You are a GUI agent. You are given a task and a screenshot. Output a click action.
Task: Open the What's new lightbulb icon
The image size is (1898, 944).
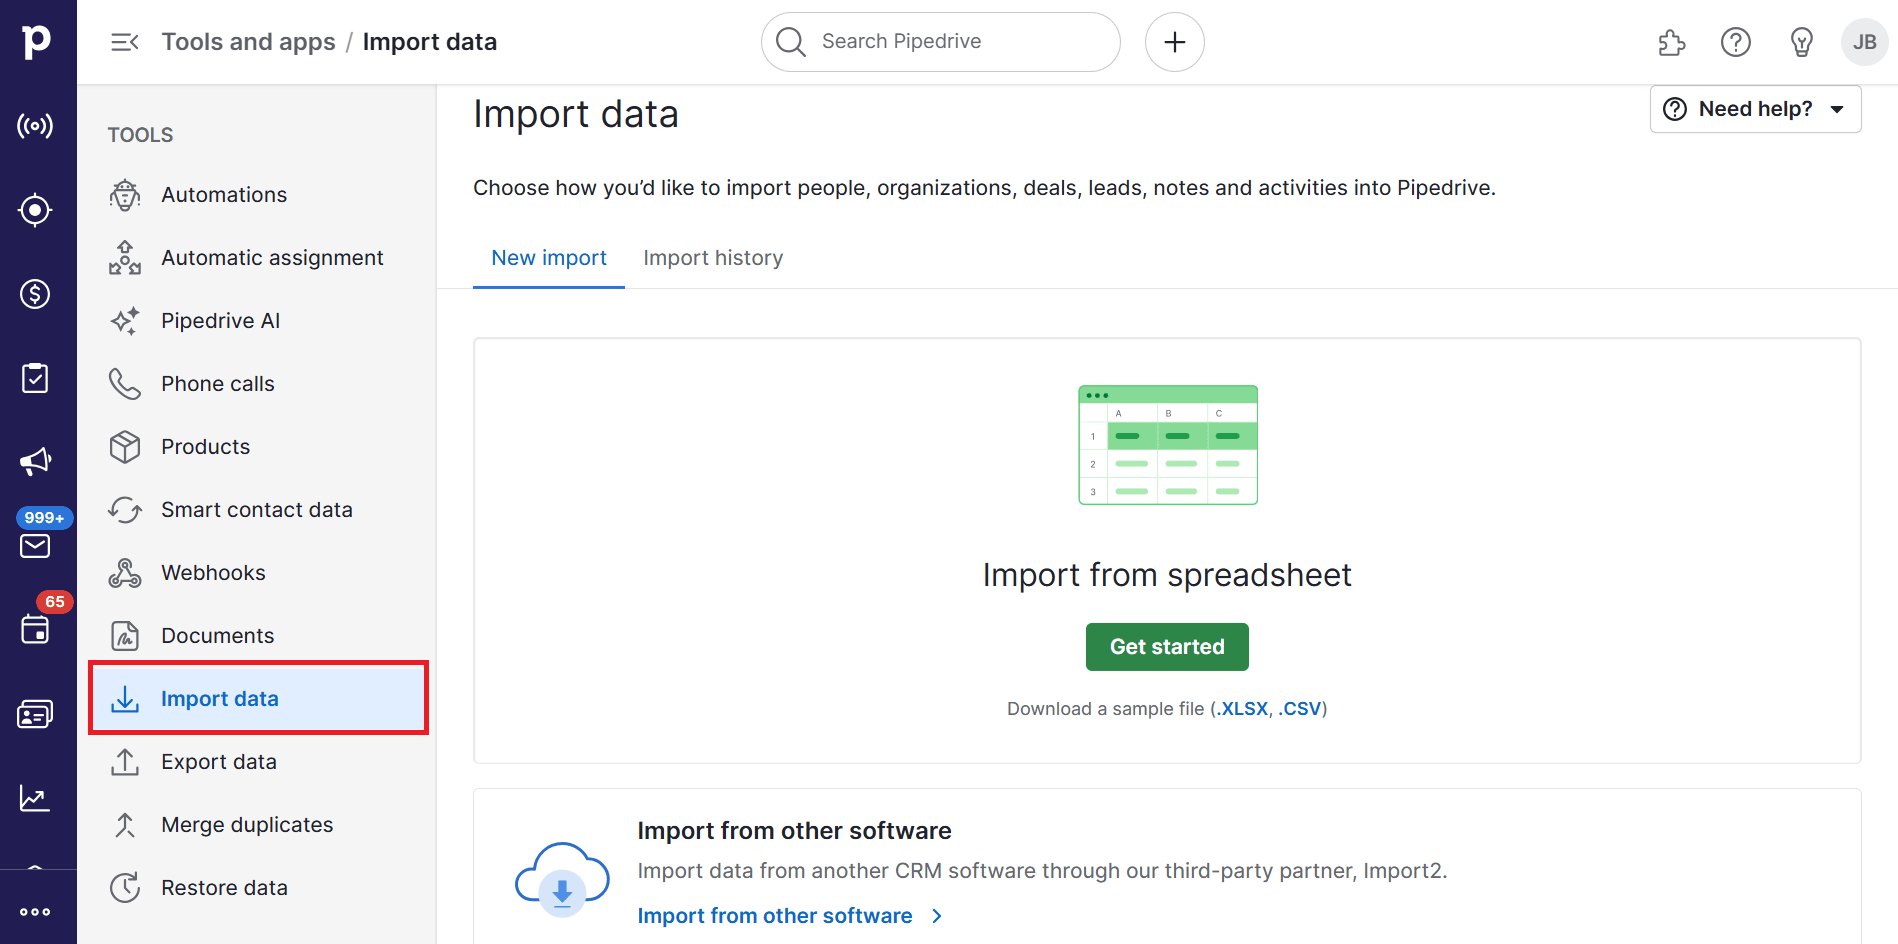[1801, 42]
